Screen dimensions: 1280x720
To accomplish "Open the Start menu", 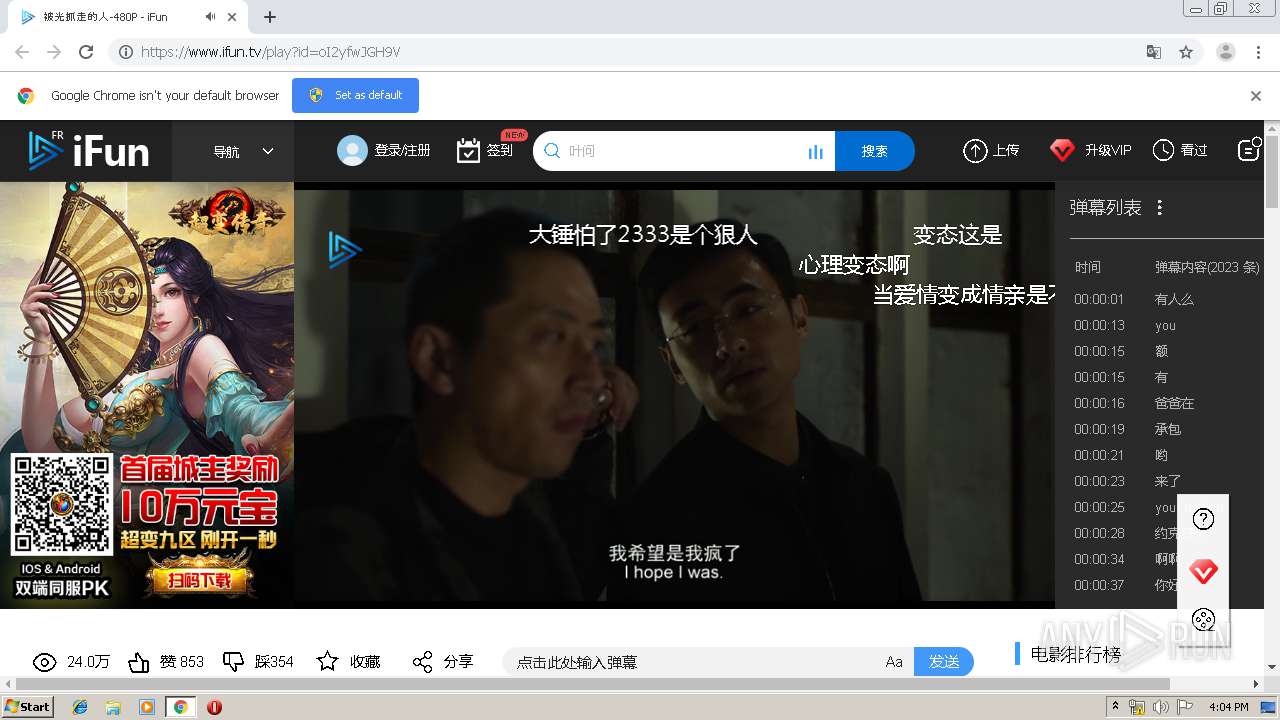I will point(28,706).
